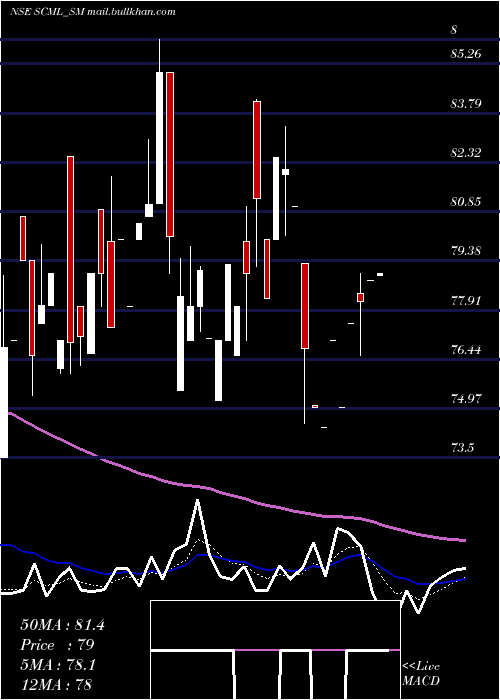Click the '12MA : 78' reading
Image resolution: width=500 pixels, height=700 pixels.
56,684
